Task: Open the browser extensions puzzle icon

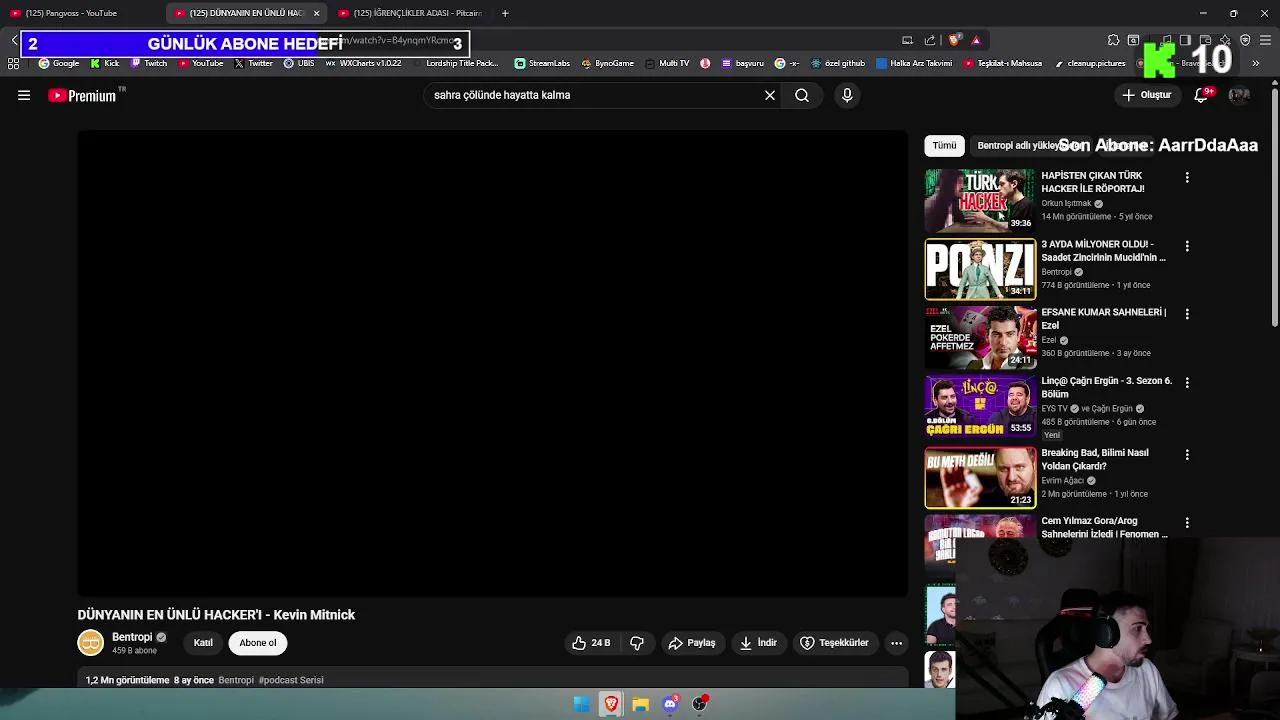Action: [1113, 40]
